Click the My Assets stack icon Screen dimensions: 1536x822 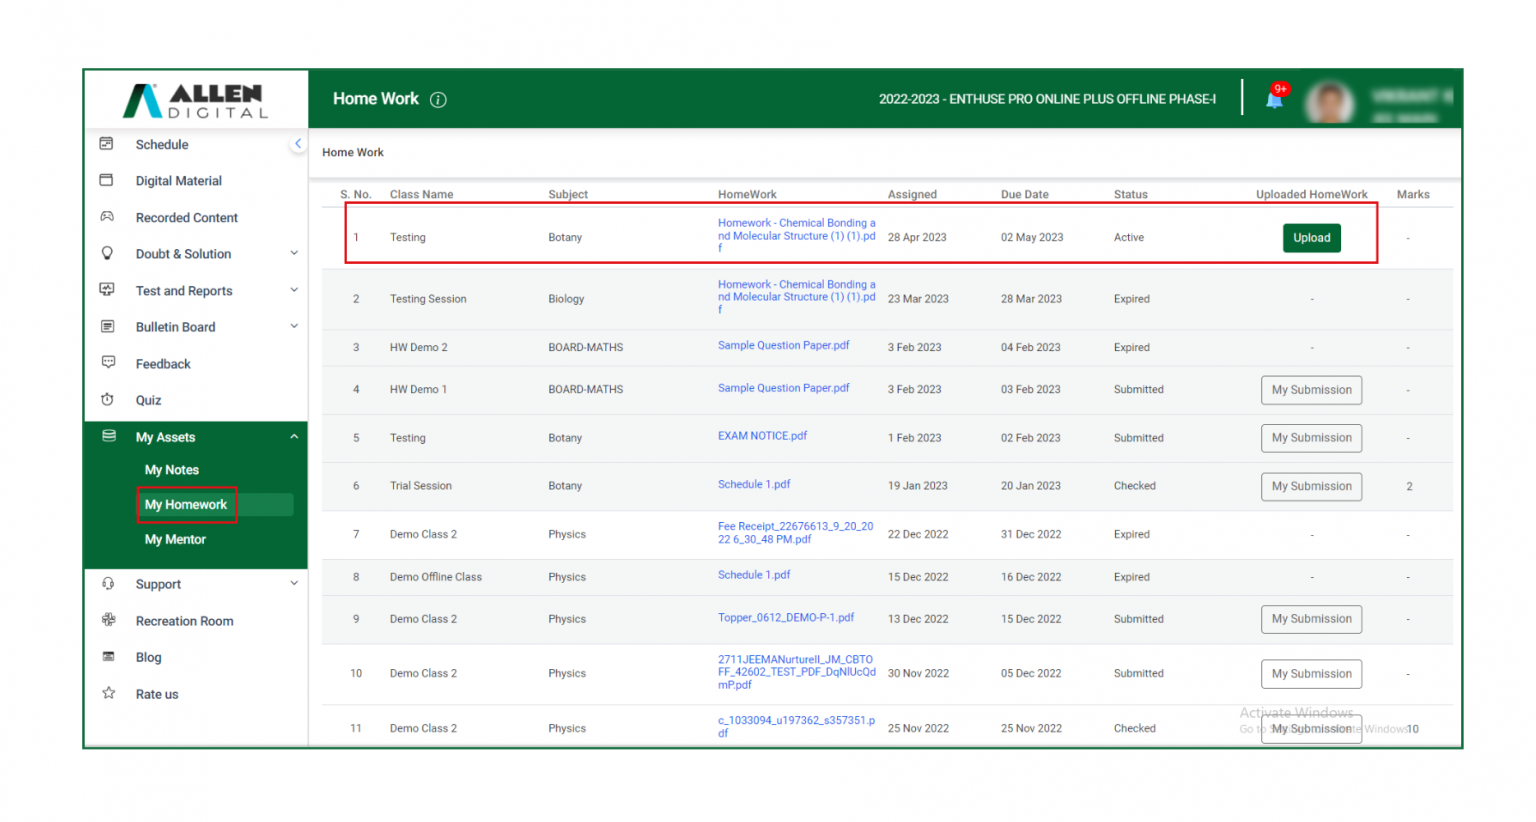pyautogui.click(x=109, y=436)
